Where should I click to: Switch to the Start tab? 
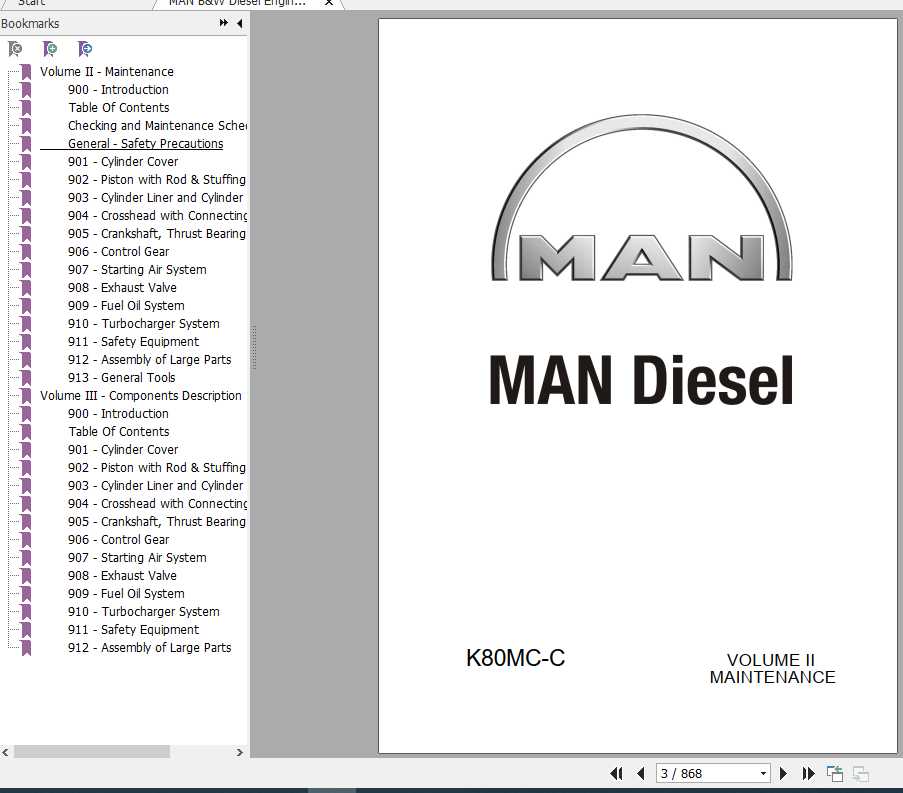click(32, 3)
